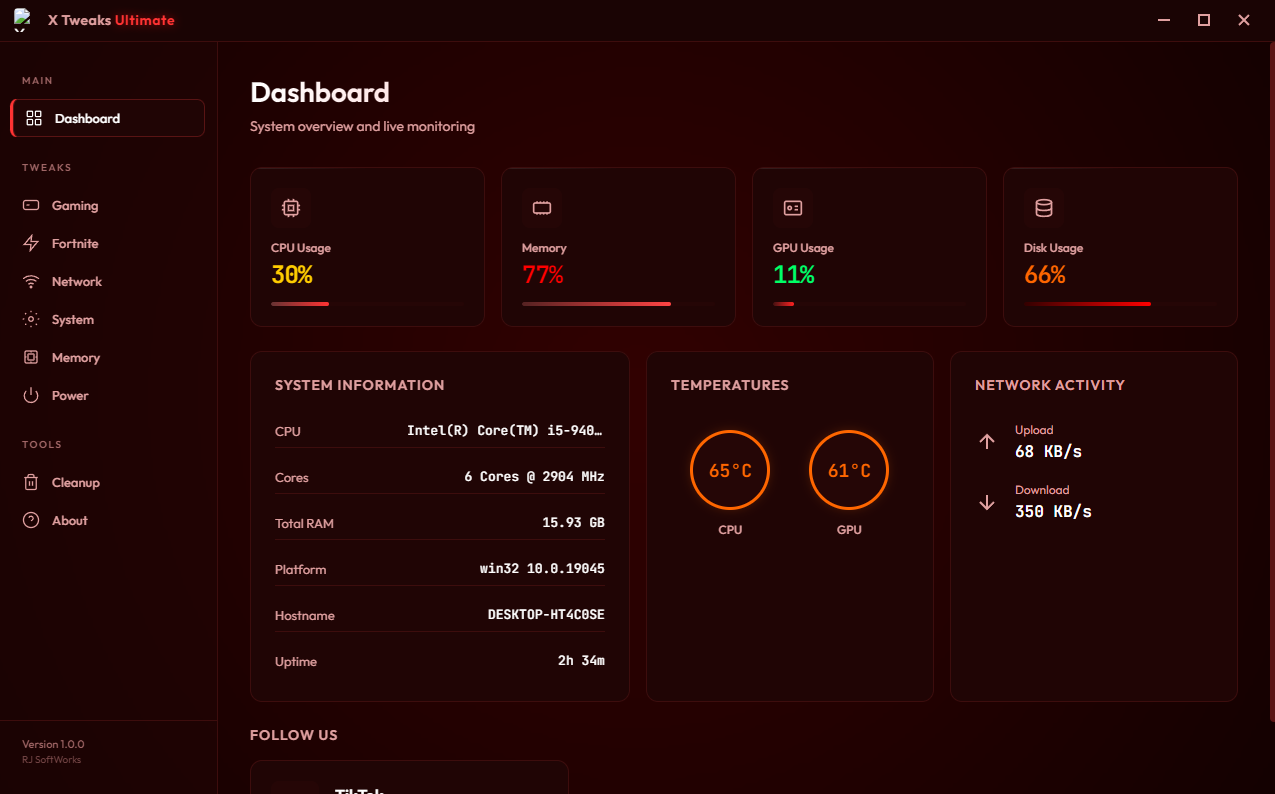The height and width of the screenshot is (794, 1275).
Task: Select the GPU Usage card icon
Action: [792, 207]
